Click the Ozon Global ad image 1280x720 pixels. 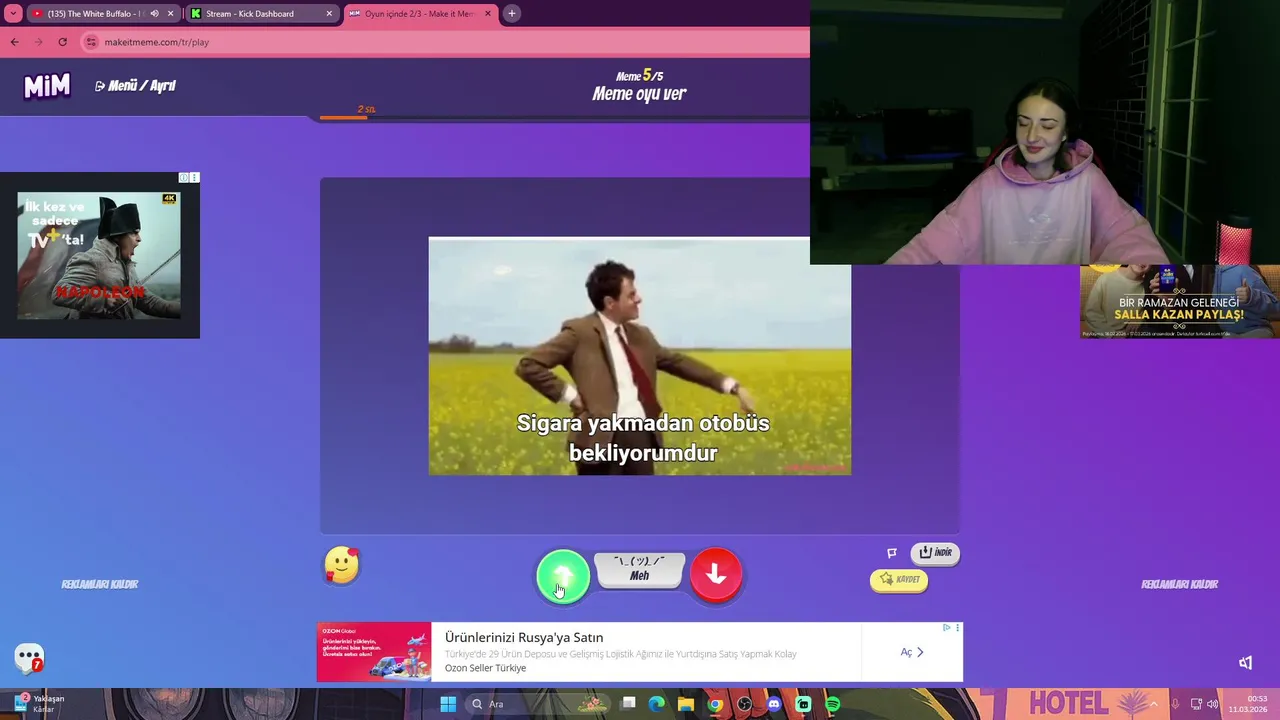[x=374, y=652]
